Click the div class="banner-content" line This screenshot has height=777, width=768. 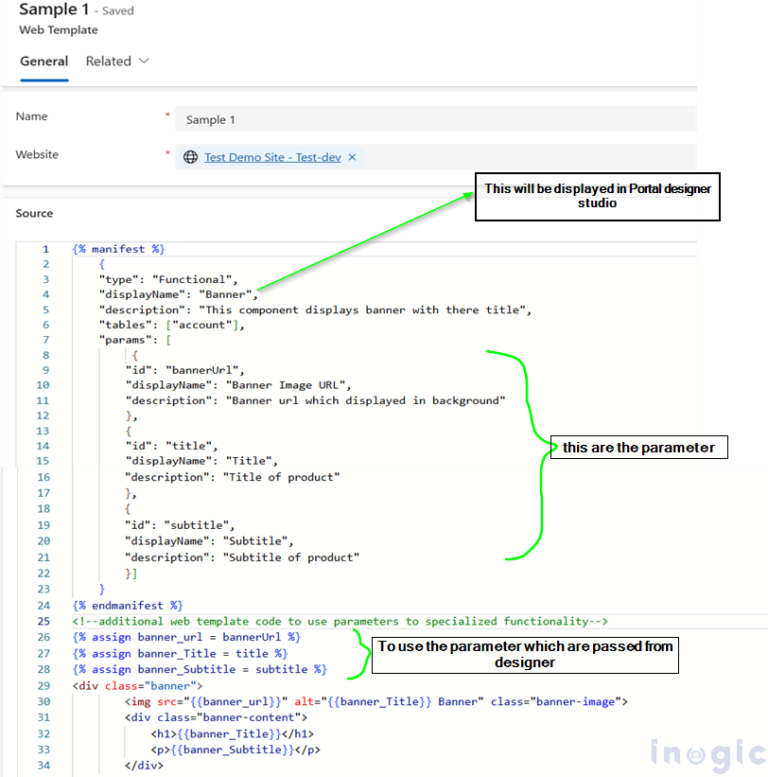(x=216, y=718)
